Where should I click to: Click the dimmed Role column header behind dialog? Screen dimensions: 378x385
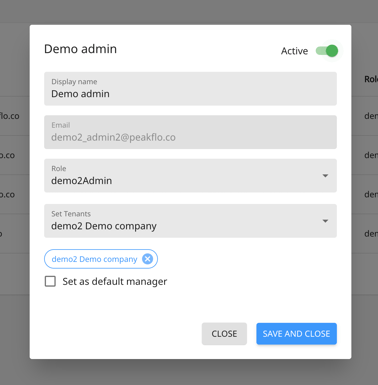(x=371, y=79)
